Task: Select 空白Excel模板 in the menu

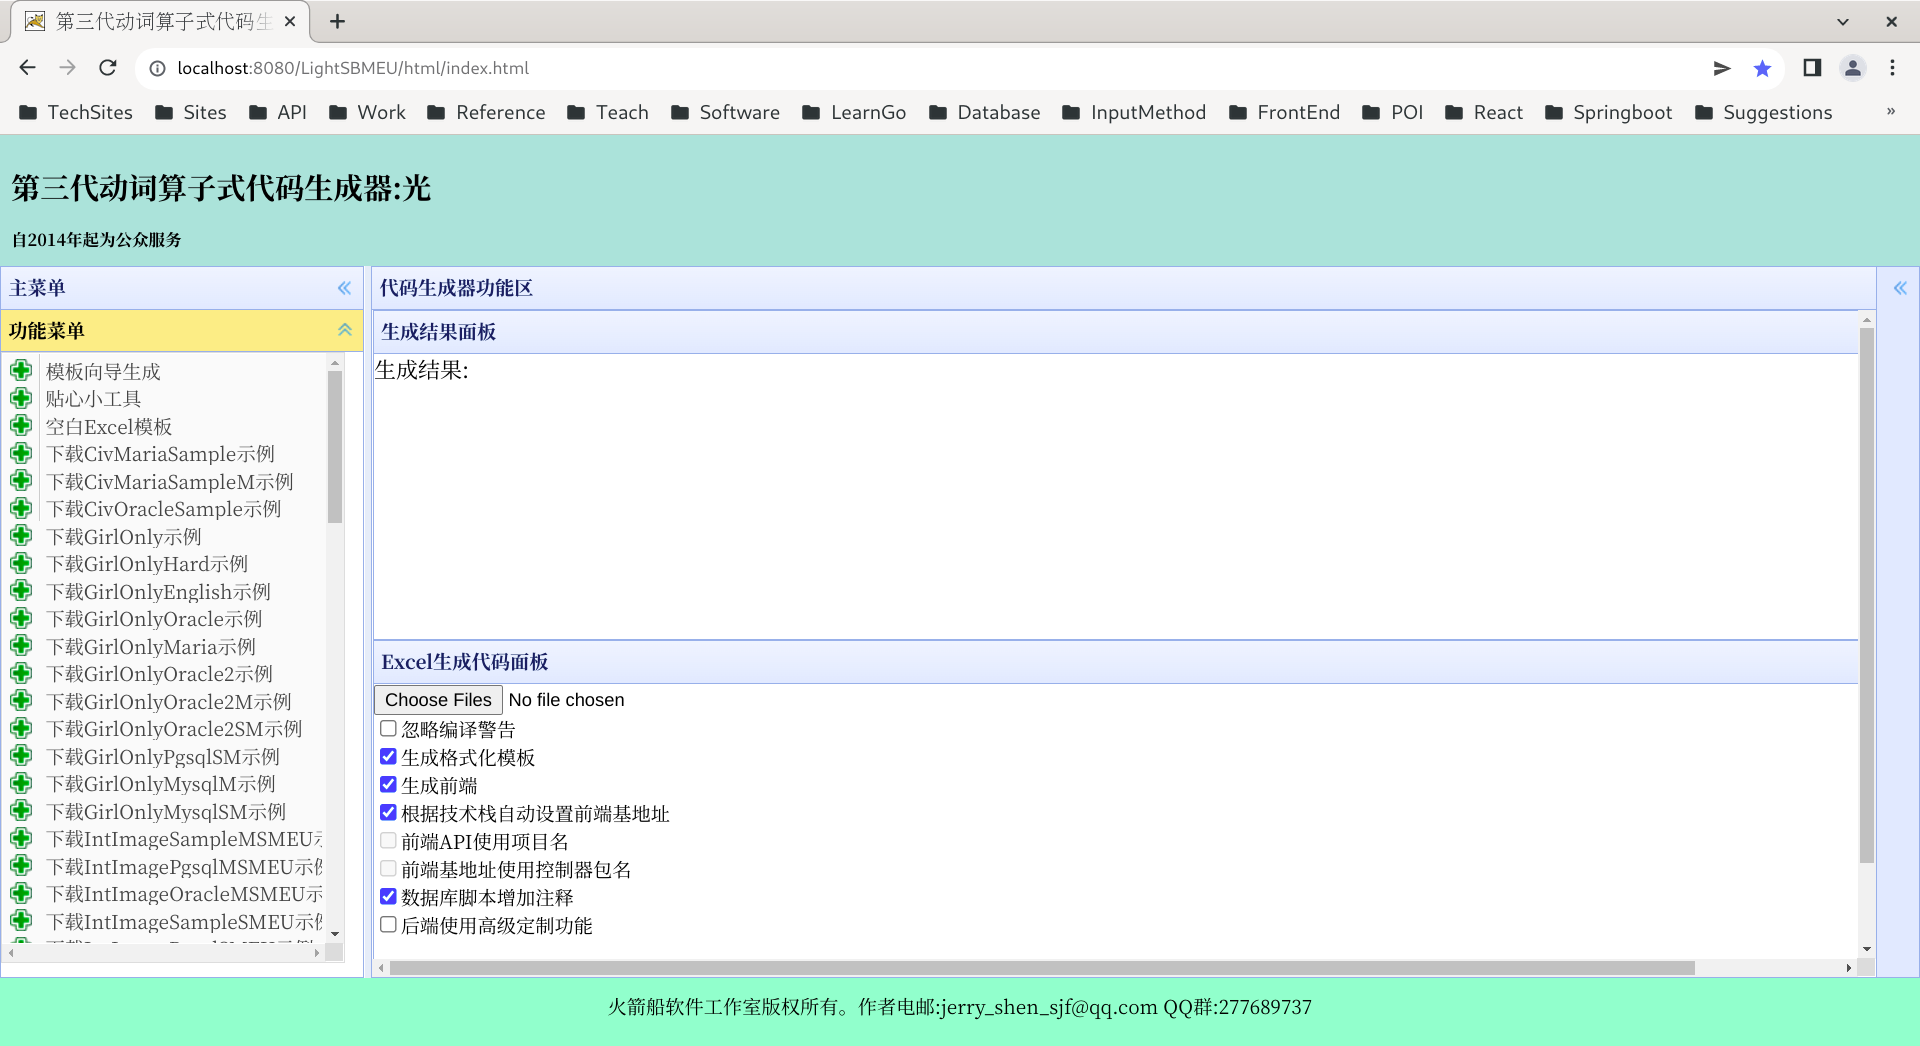Action: click(x=109, y=426)
